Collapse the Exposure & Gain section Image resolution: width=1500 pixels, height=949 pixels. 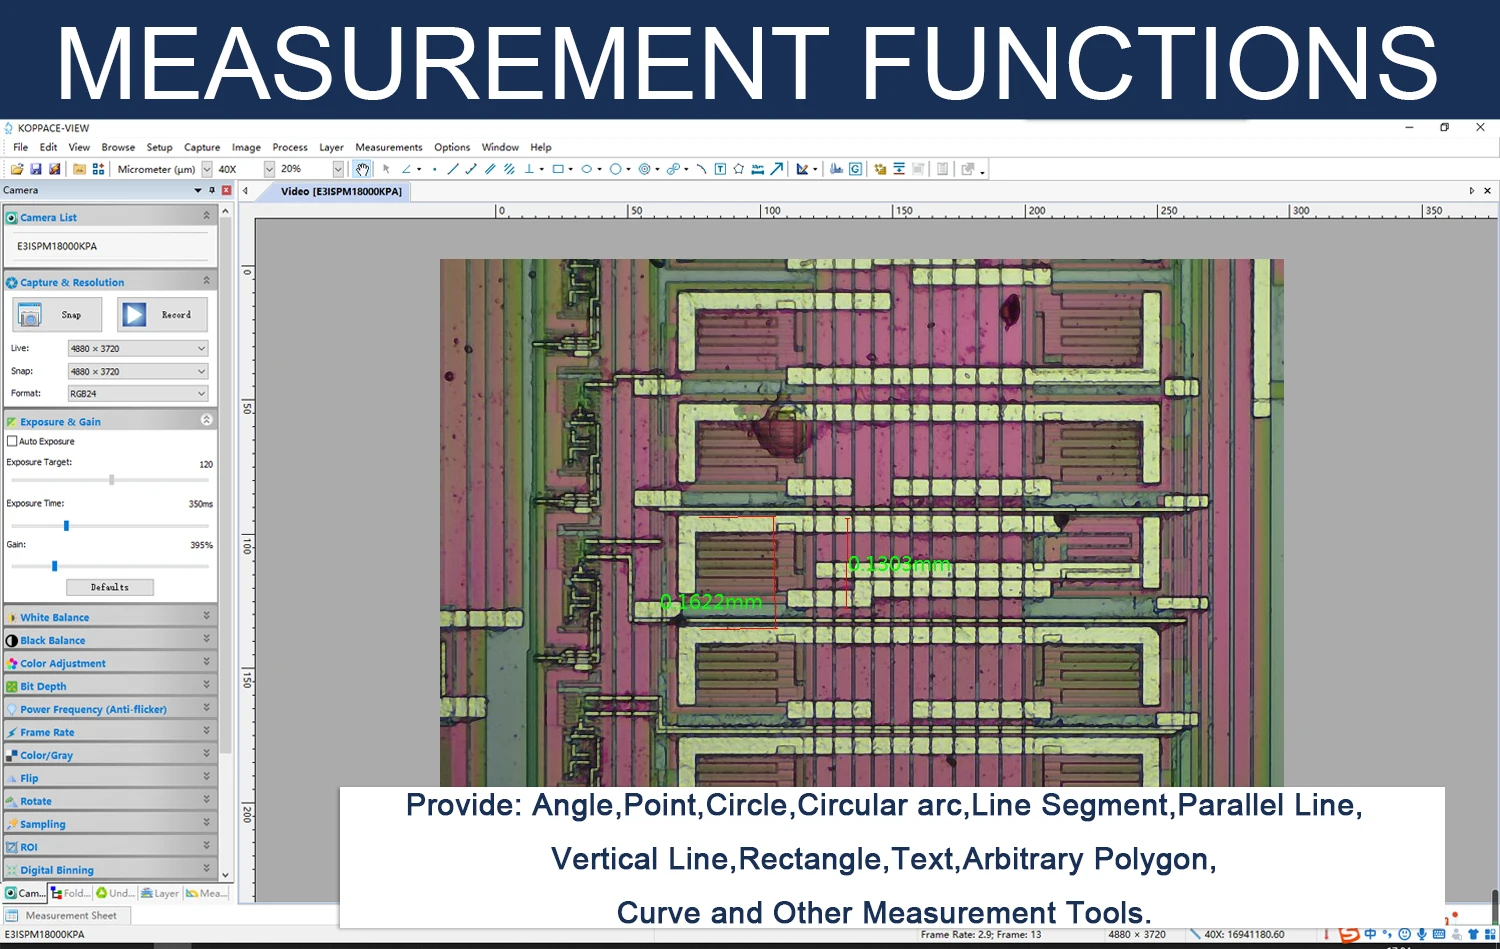pyautogui.click(x=206, y=420)
